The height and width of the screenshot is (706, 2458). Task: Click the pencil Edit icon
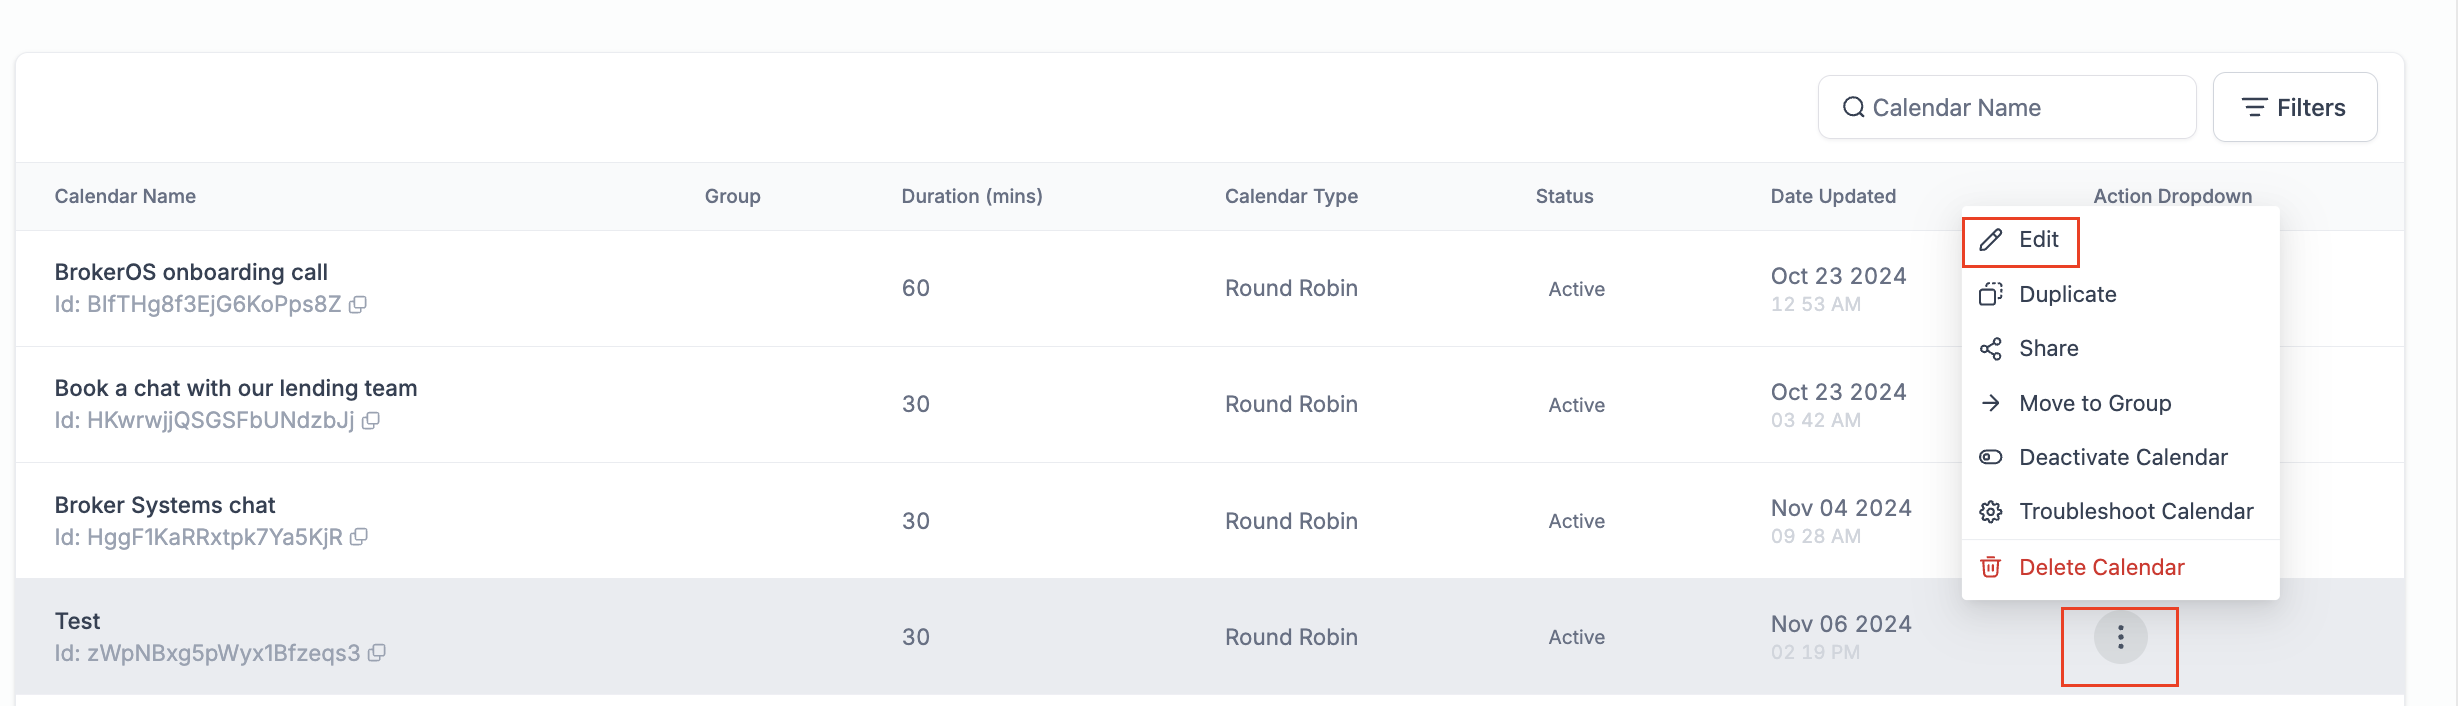point(1991,239)
